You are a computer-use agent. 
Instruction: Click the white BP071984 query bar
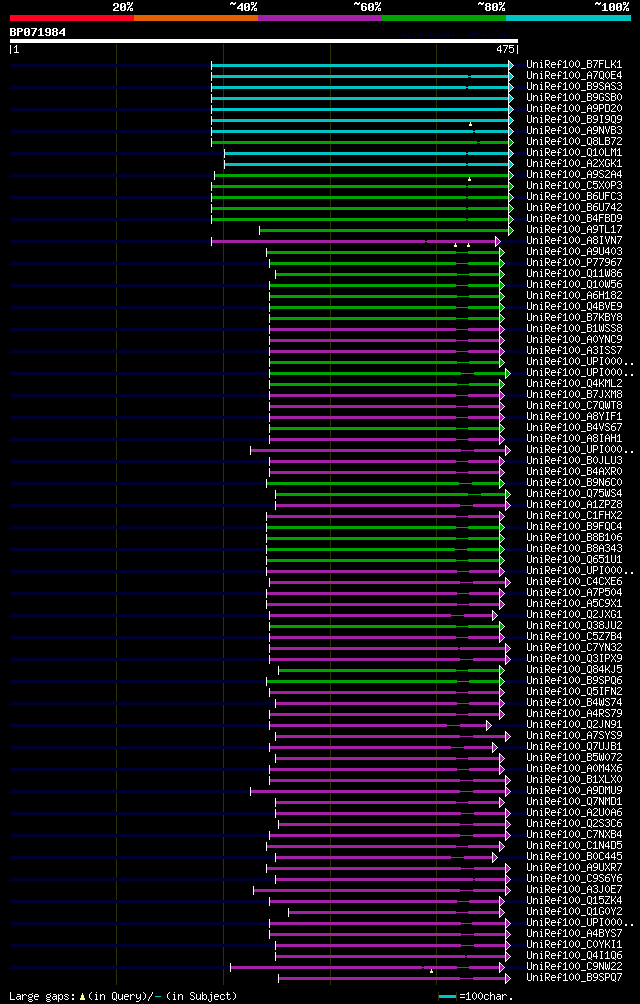coord(264,41)
